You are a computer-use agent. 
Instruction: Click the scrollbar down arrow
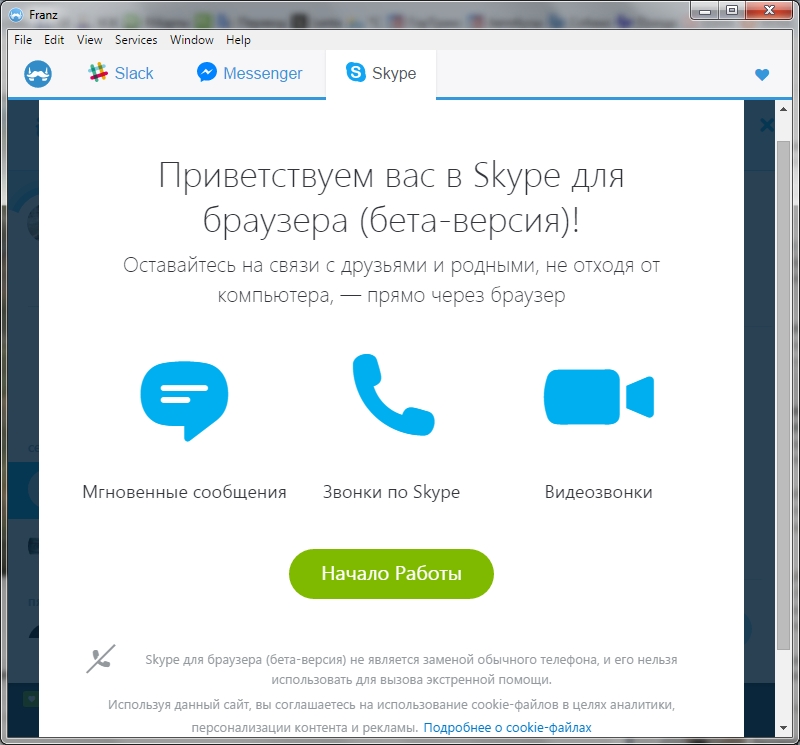coord(783,728)
